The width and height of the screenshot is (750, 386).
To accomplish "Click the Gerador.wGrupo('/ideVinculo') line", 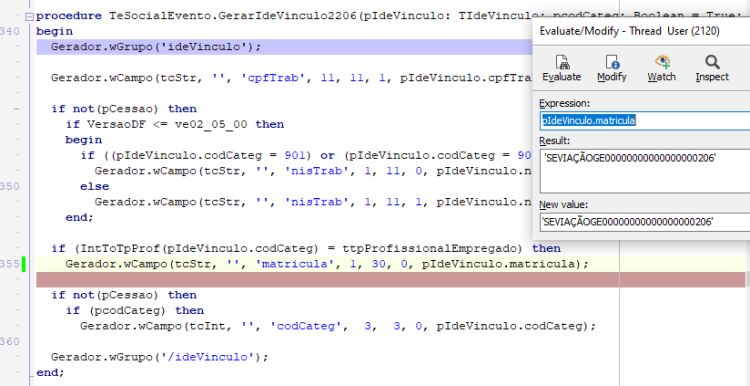I will tap(160, 357).
